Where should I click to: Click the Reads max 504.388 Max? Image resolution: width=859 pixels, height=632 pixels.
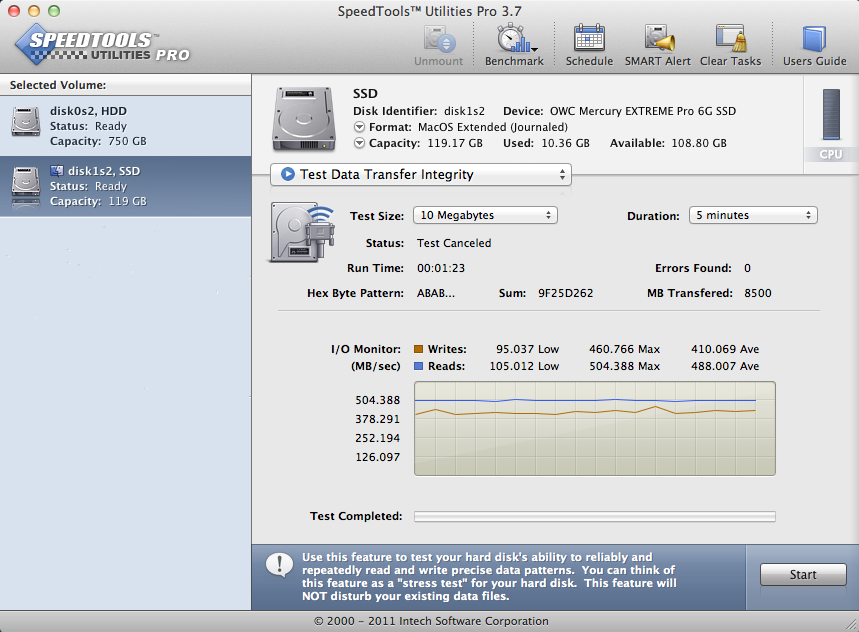(625, 366)
